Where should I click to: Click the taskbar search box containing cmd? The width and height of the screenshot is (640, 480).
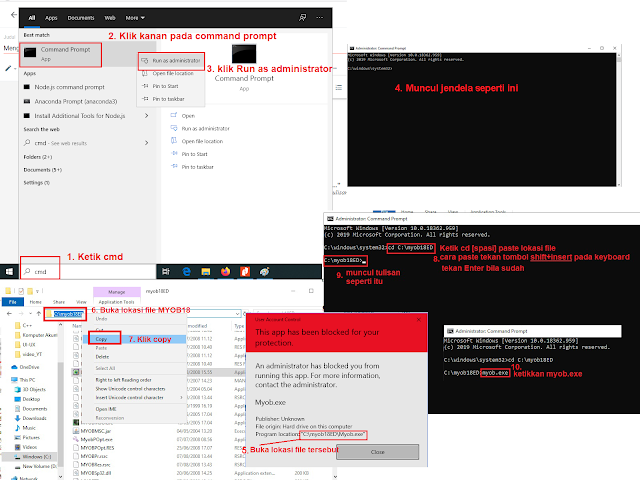tap(88, 271)
